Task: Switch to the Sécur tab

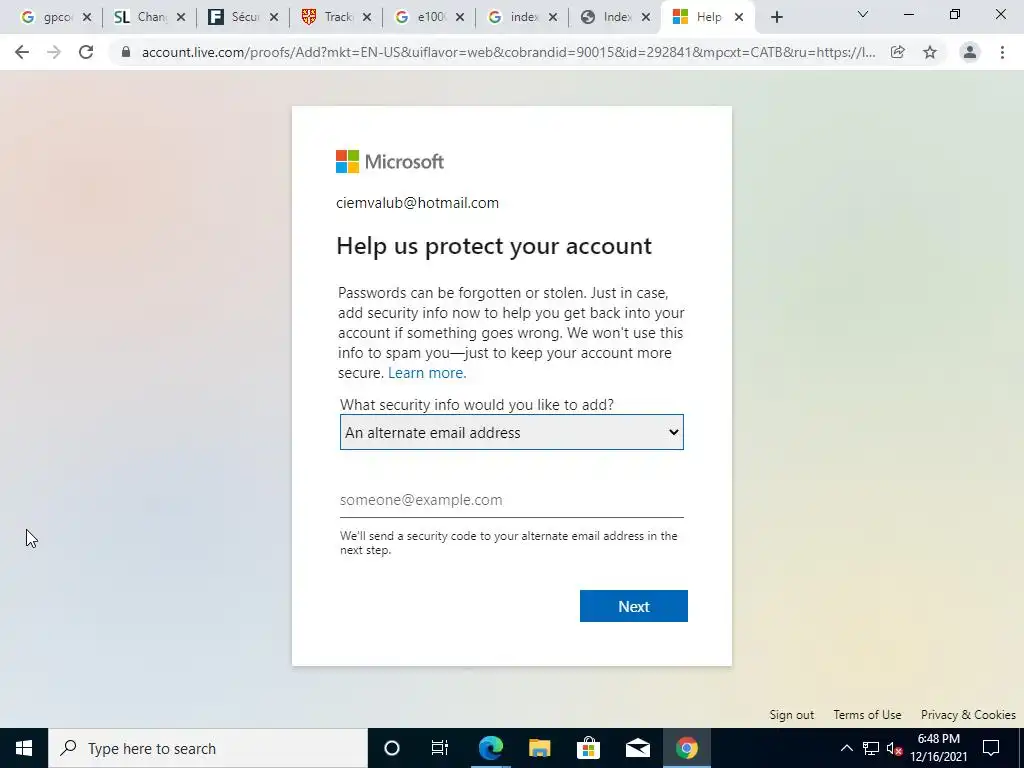Action: pyautogui.click(x=234, y=18)
